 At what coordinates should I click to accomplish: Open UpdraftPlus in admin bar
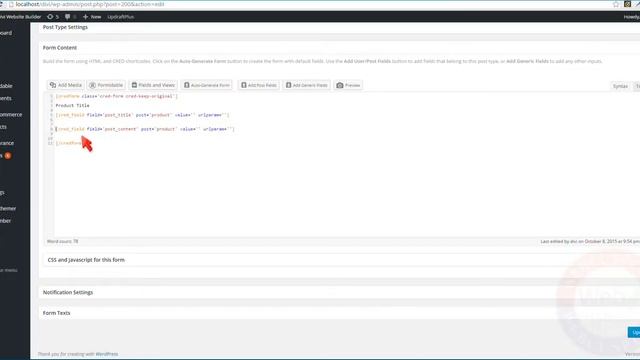(120, 17)
